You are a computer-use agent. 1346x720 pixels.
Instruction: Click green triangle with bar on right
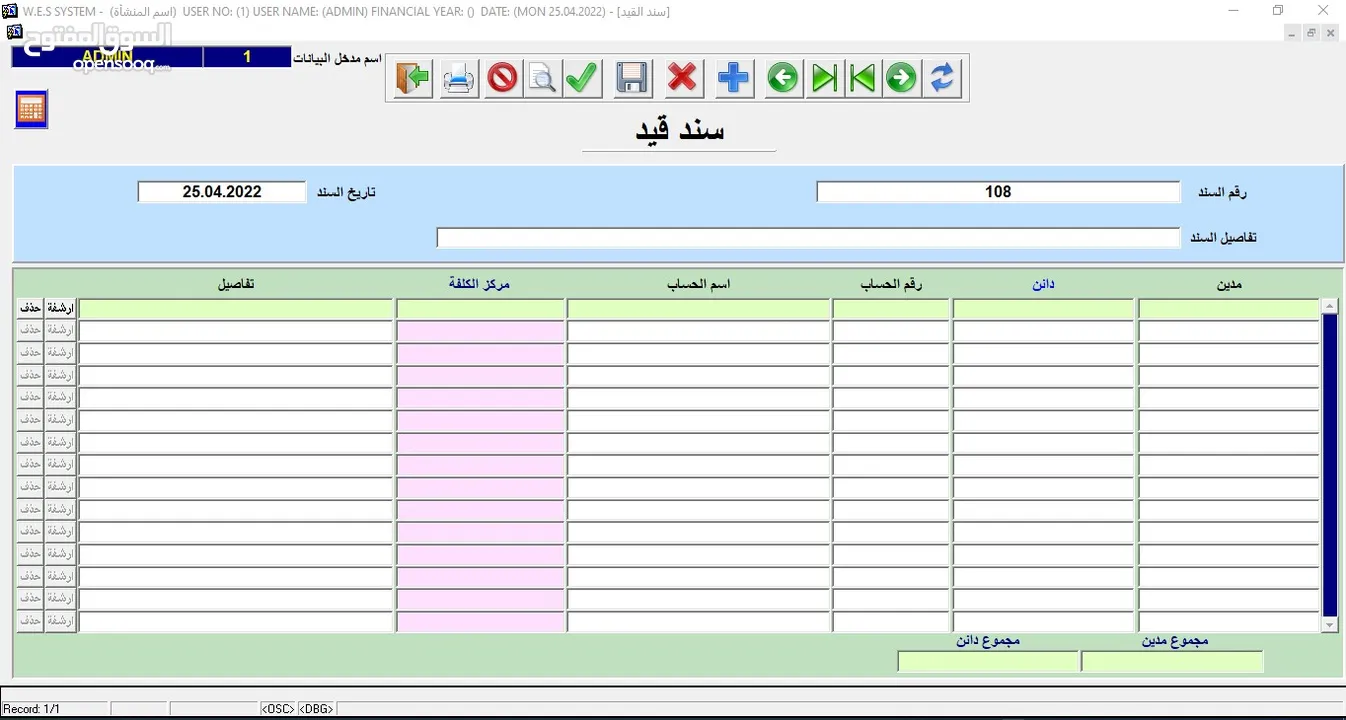pyautogui.click(x=824, y=78)
